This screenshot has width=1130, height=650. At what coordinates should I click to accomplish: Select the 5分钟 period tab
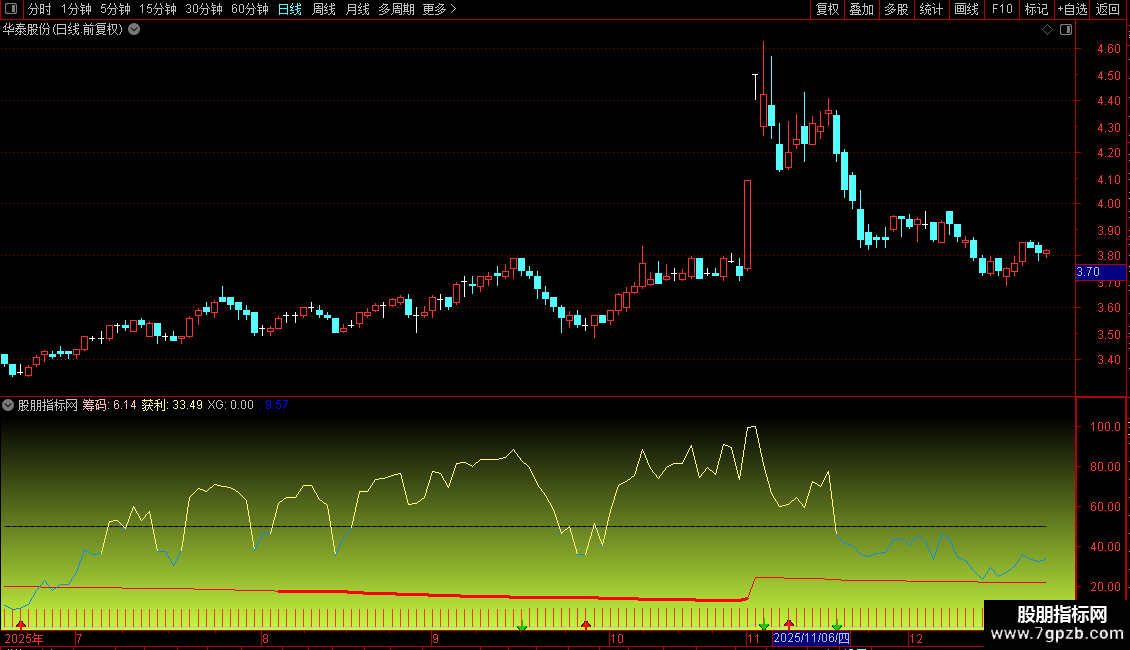click(115, 9)
